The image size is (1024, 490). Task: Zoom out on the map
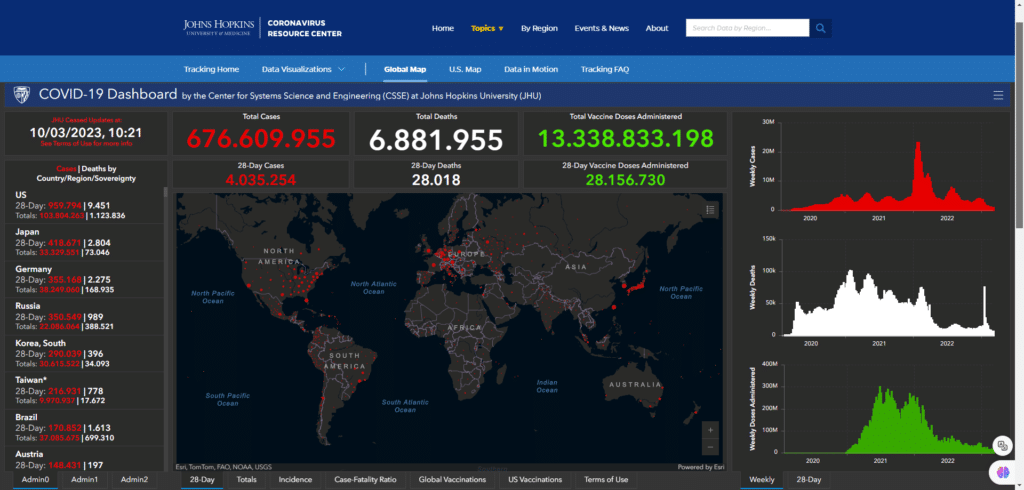[x=710, y=447]
